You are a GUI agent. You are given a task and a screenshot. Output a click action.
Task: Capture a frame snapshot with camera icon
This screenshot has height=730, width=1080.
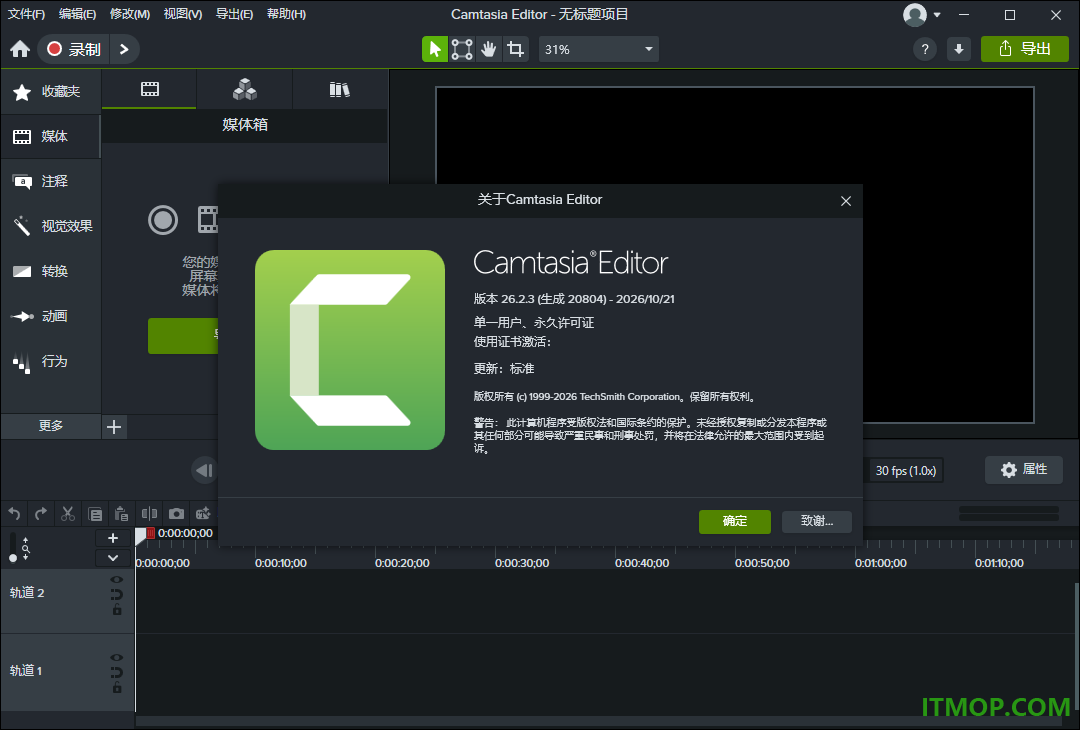[x=176, y=514]
